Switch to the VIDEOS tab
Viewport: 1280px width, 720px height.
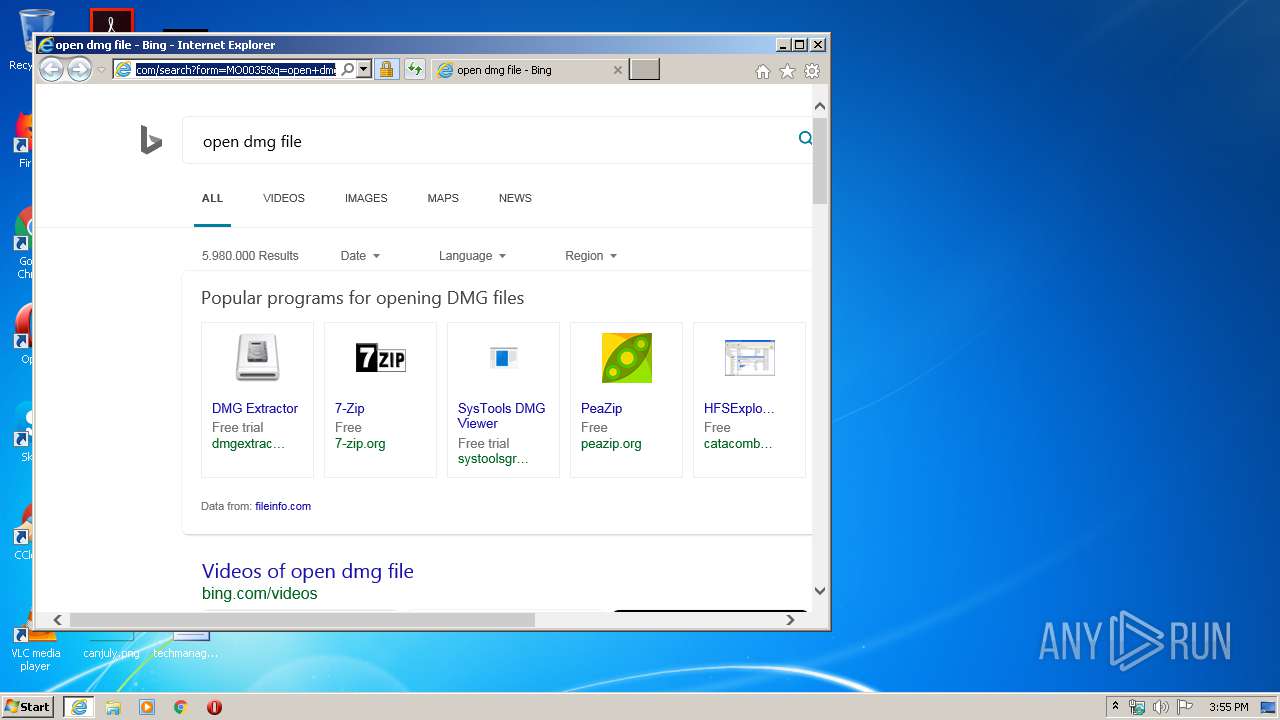tap(284, 198)
